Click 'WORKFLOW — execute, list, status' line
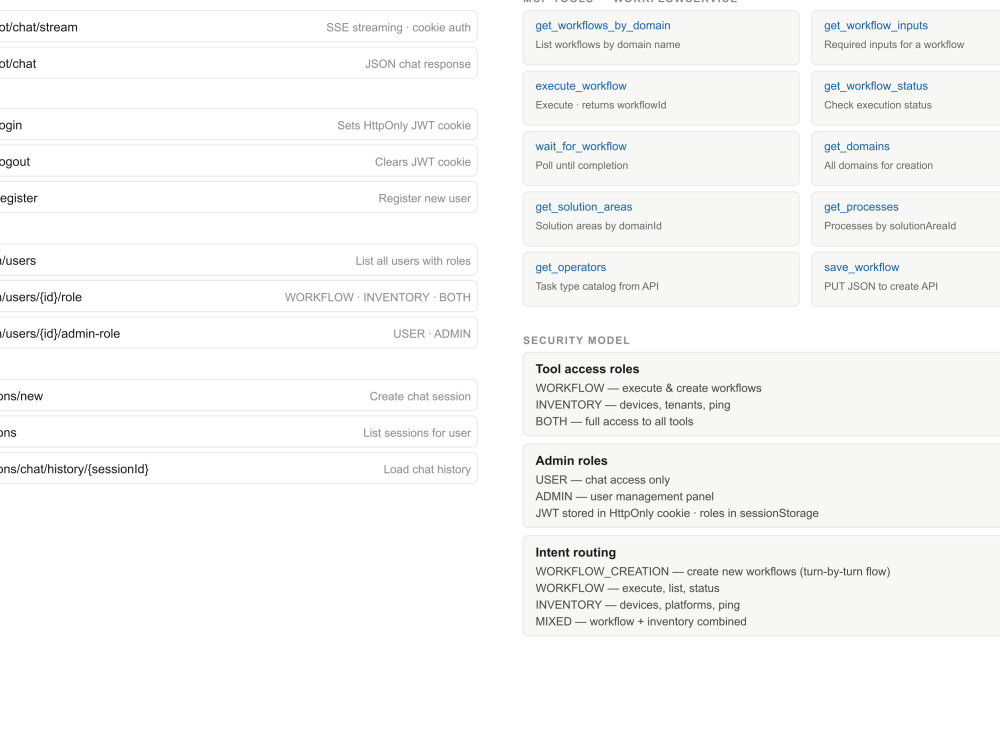The width and height of the screenshot is (1000, 750). pos(627,589)
